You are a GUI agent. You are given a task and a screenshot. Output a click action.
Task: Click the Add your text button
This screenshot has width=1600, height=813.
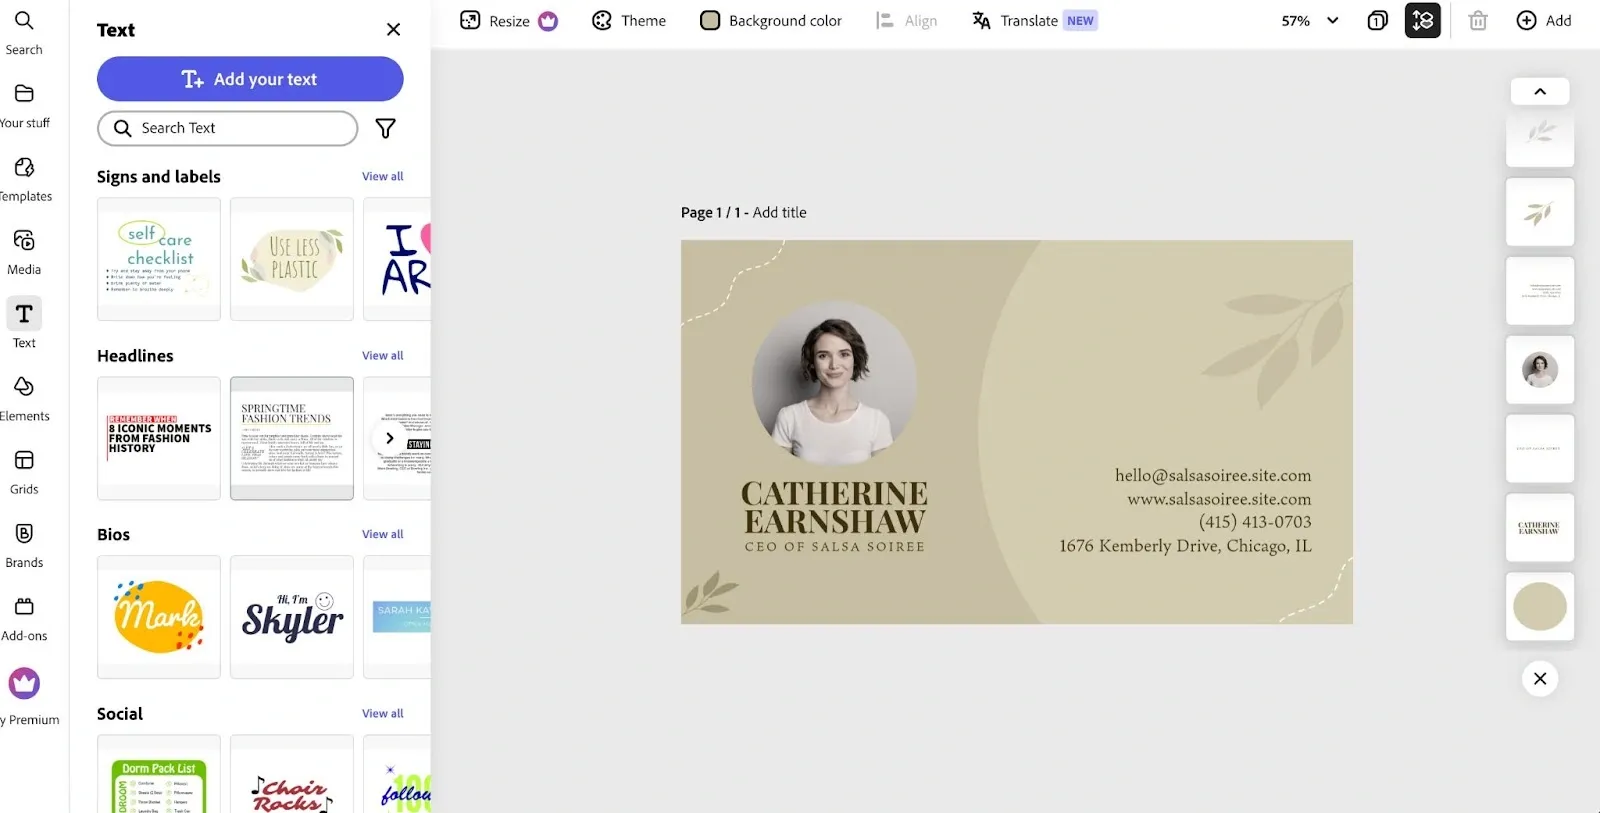250,79
